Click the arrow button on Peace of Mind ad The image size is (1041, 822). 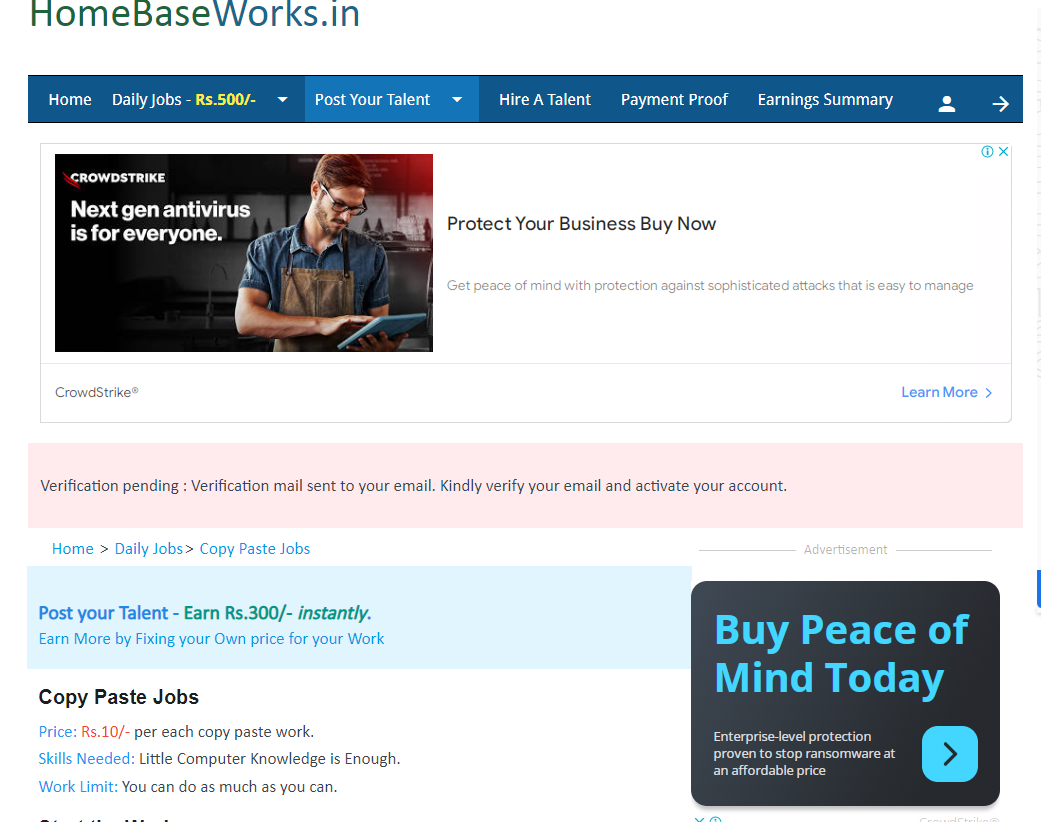pos(949,753)
